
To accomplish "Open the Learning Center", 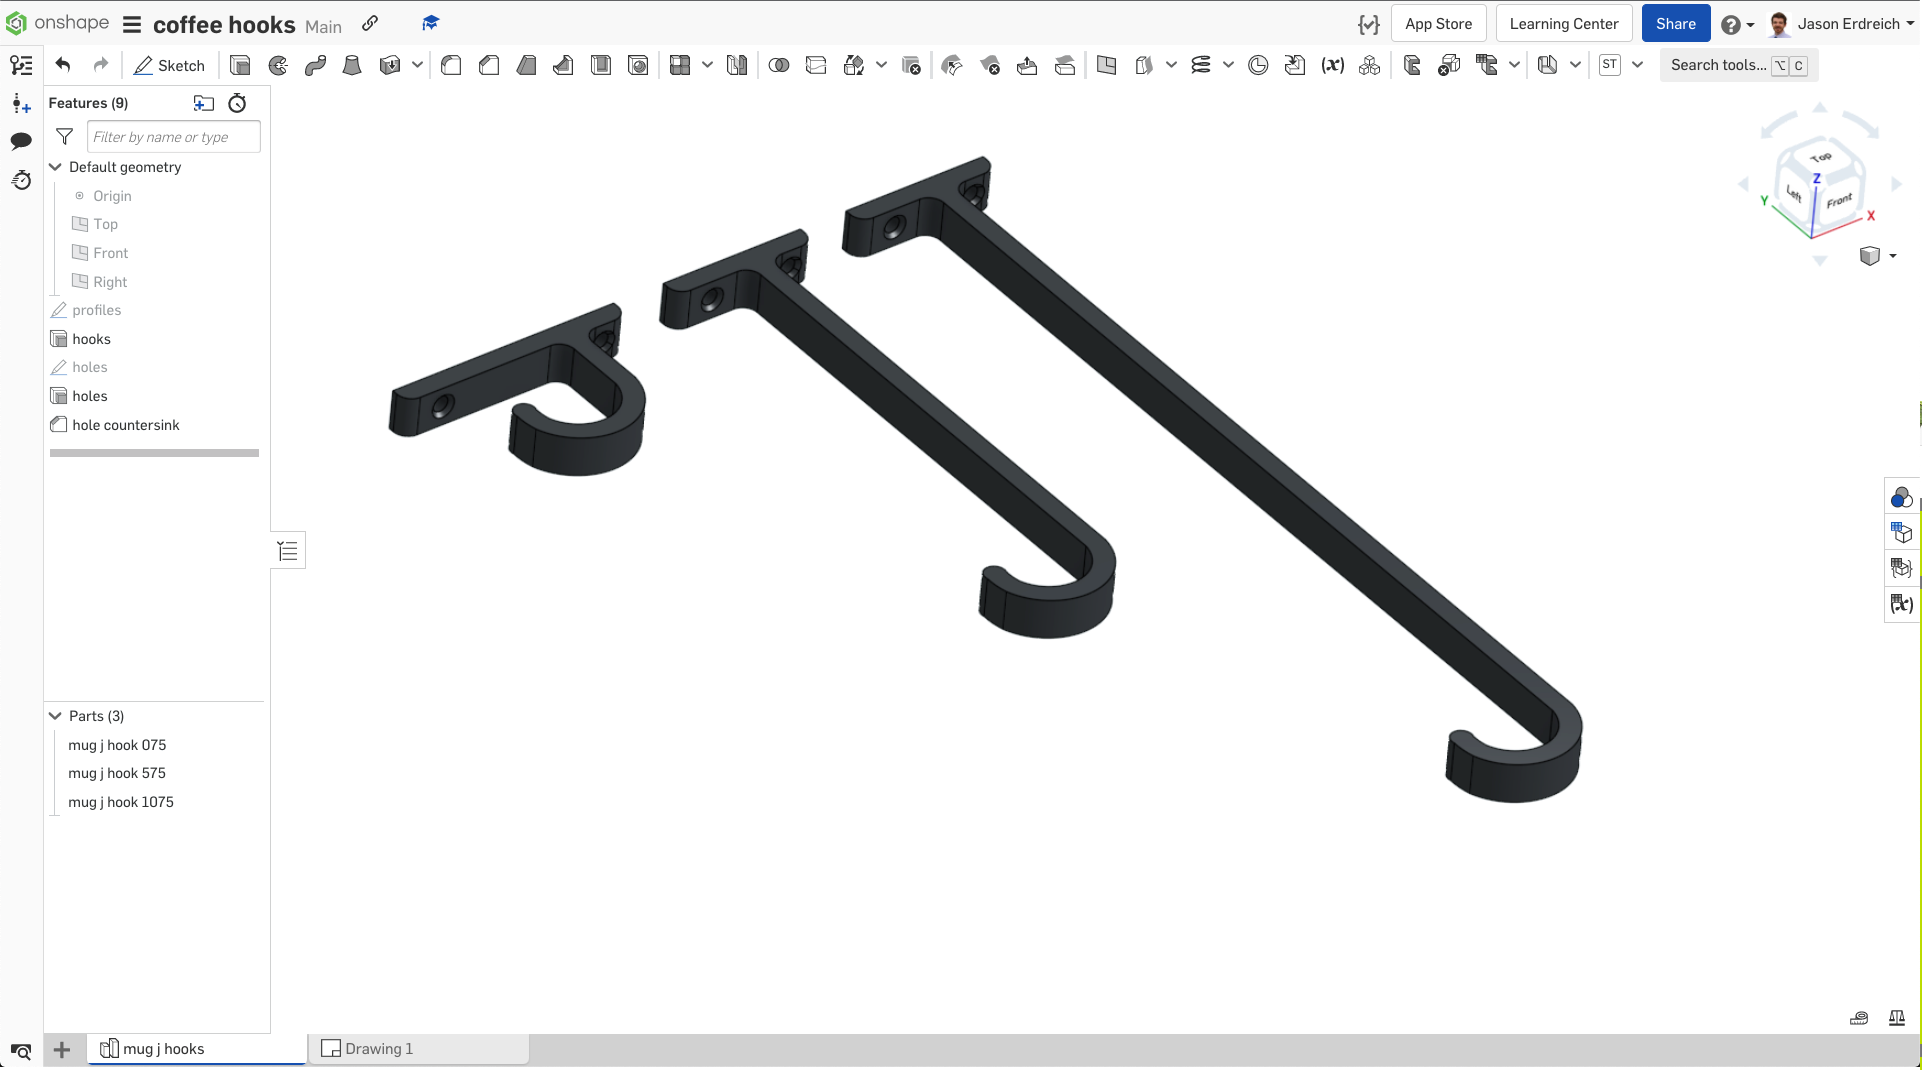I will pos(1563,22).
